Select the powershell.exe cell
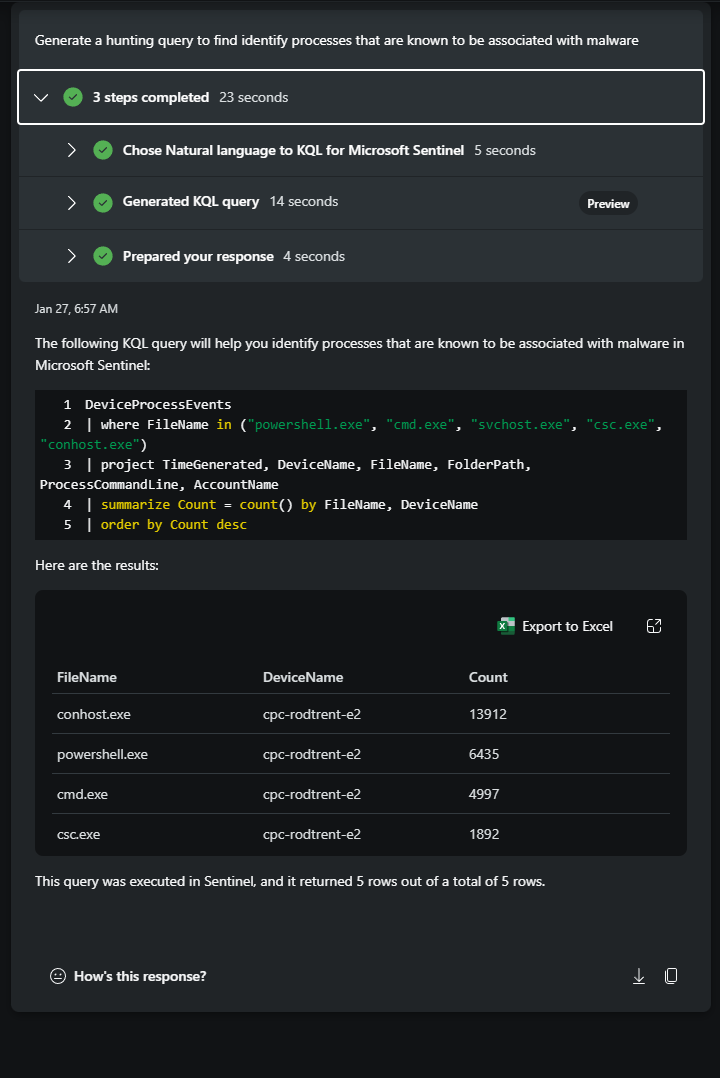This screenshot has height=1078, width=720. coord(102,754)
